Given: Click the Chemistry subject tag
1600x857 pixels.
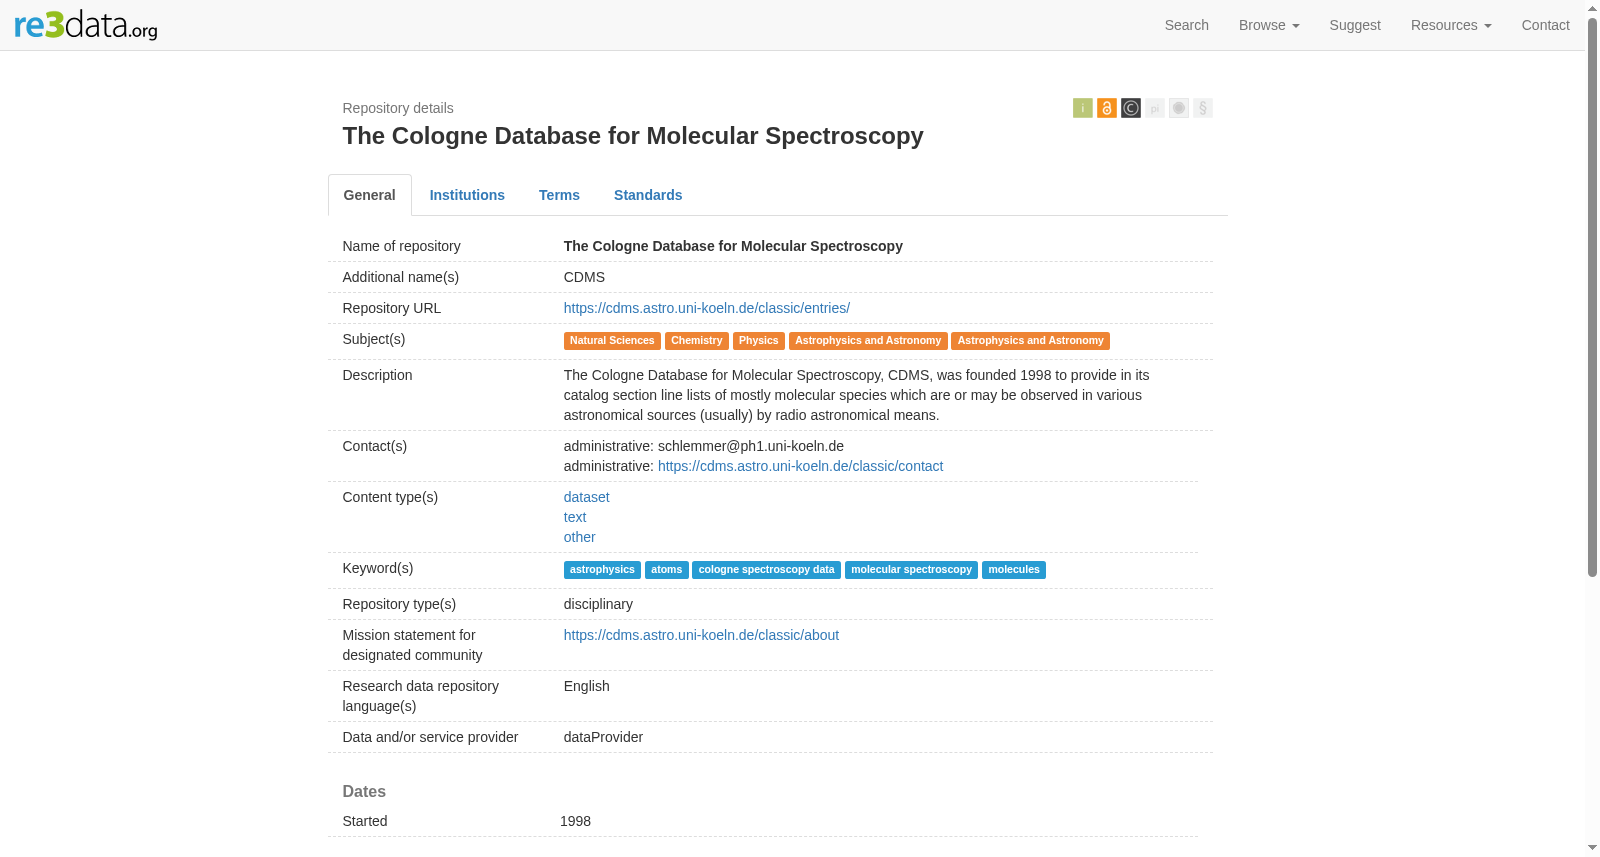Looking at the screenshot, I should pos(696,341).
